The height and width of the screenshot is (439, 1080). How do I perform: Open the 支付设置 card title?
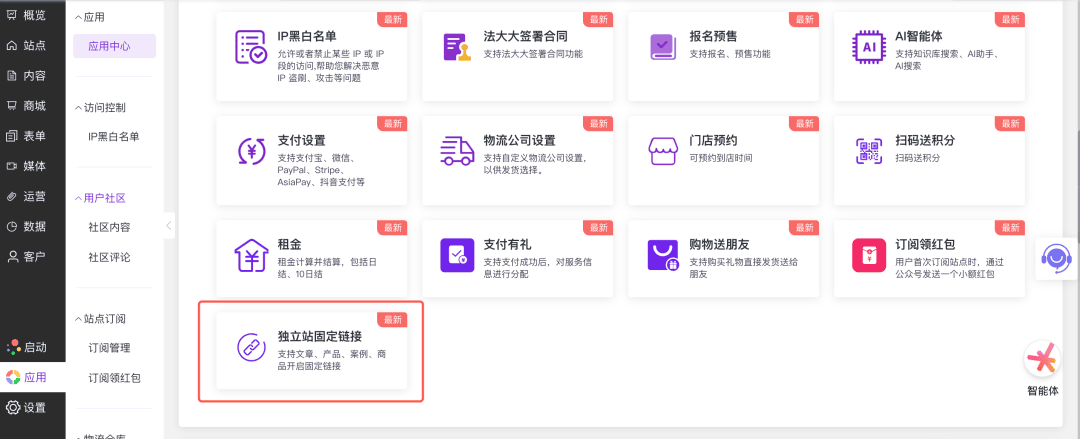click(x=302, y=141)
